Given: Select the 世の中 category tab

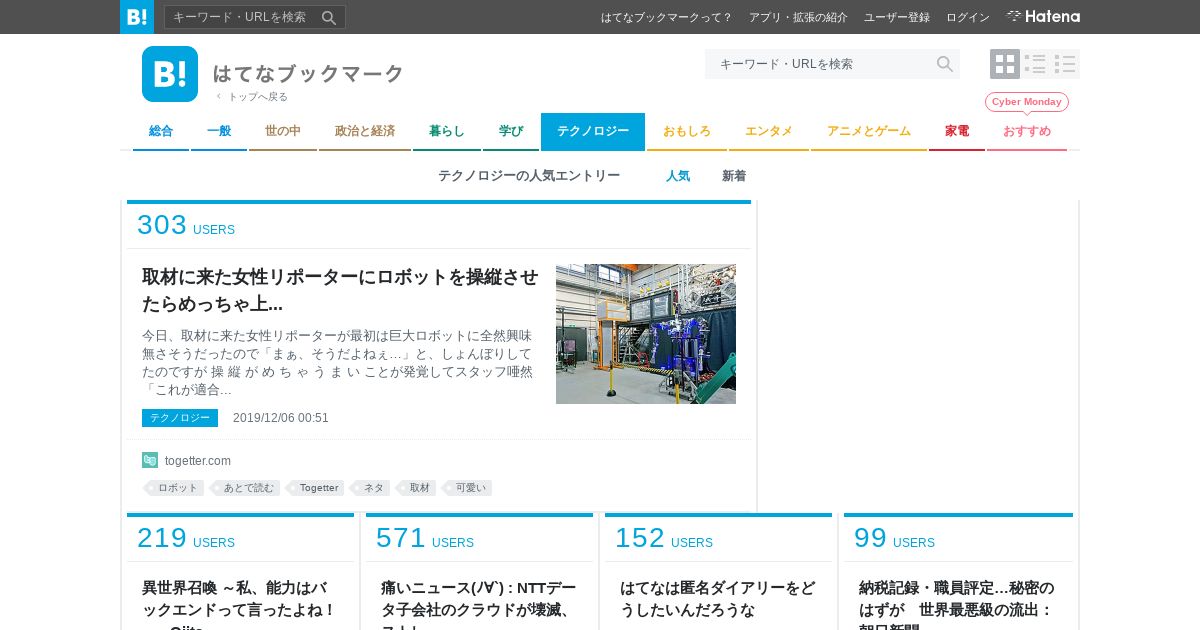Looking at the screenshot, I should click(283, 131).
